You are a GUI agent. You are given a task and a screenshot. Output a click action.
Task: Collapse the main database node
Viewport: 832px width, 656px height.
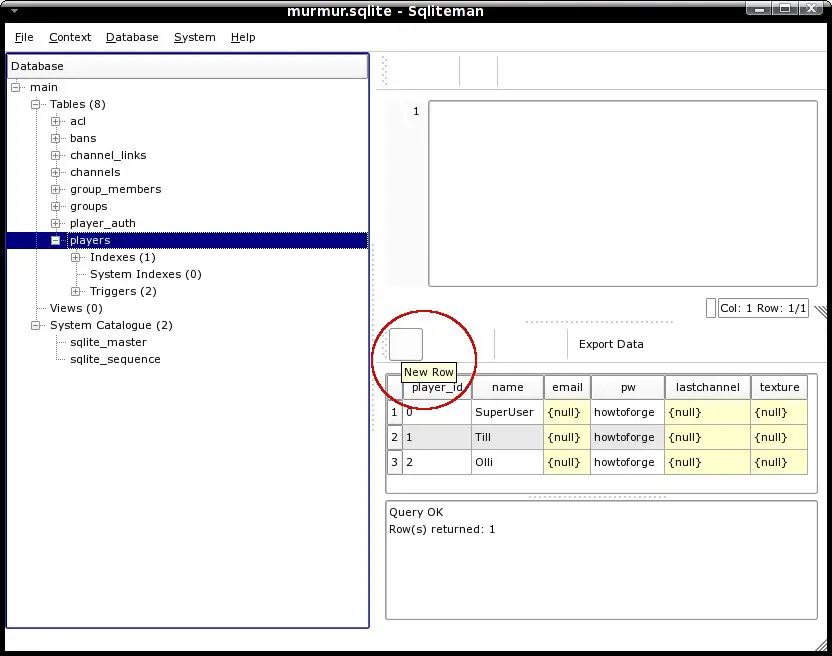16,87
